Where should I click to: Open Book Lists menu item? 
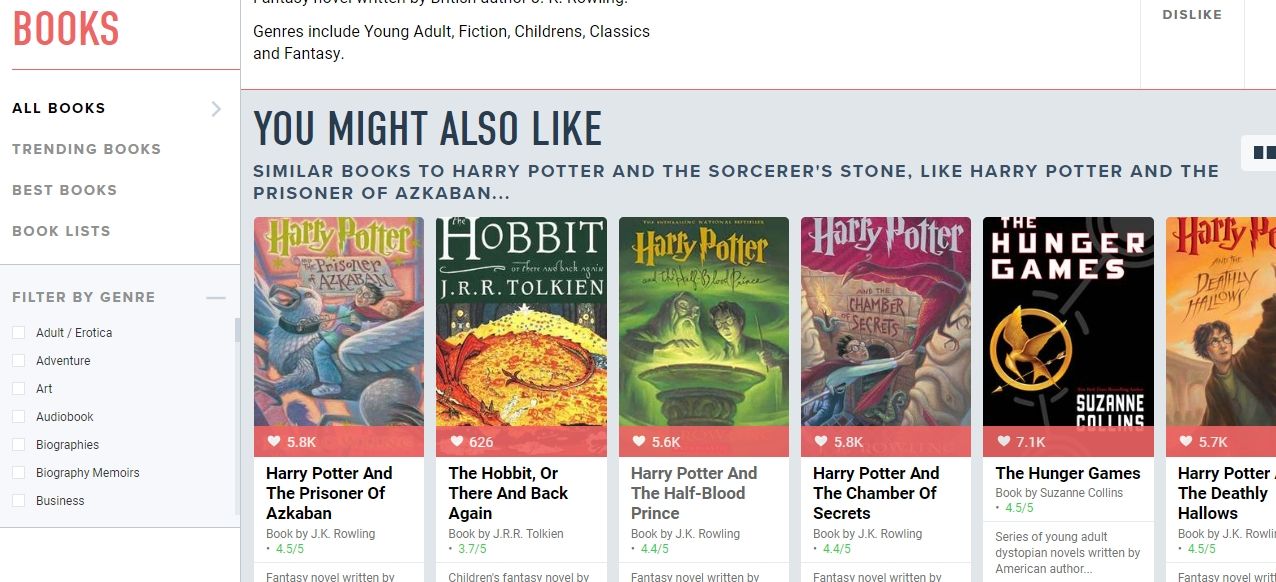[61, 231]
